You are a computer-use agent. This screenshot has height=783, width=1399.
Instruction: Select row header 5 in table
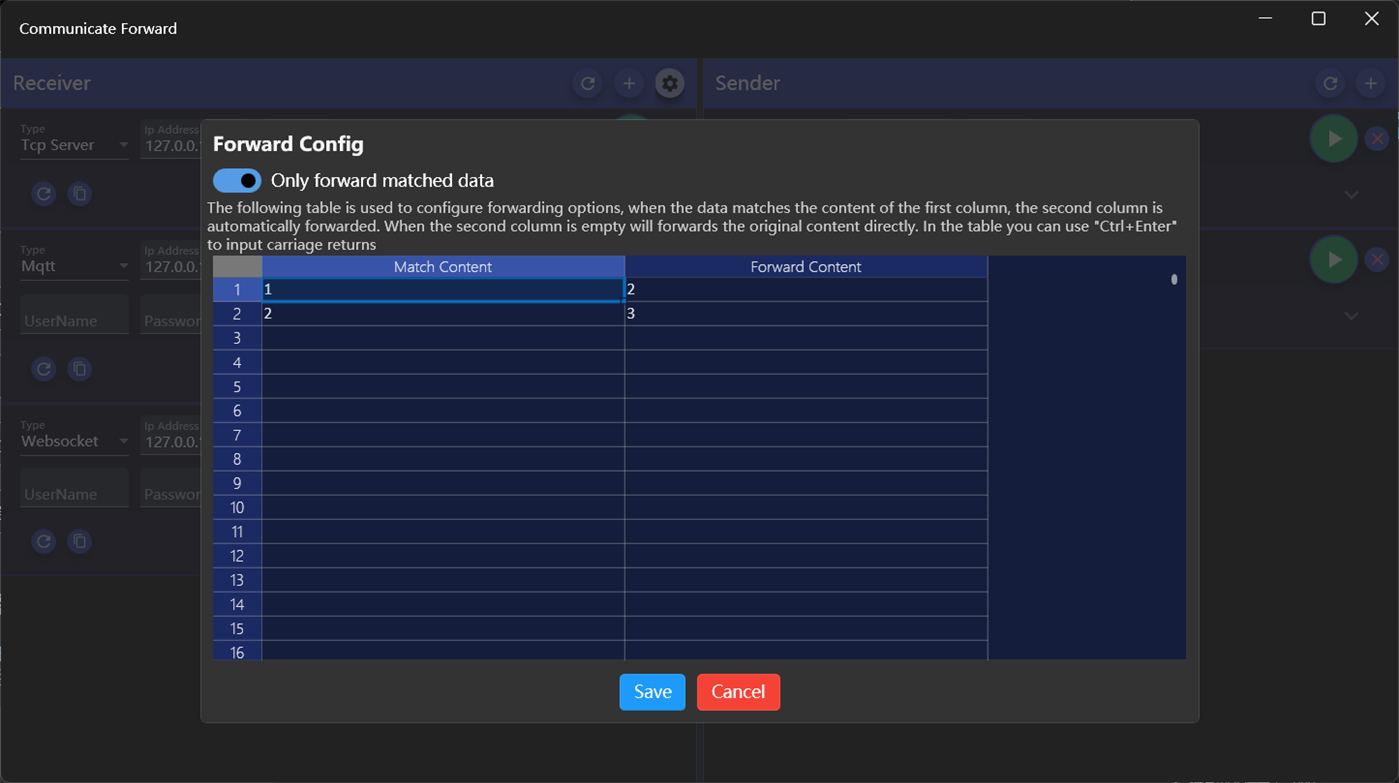(x=237, y=386)
